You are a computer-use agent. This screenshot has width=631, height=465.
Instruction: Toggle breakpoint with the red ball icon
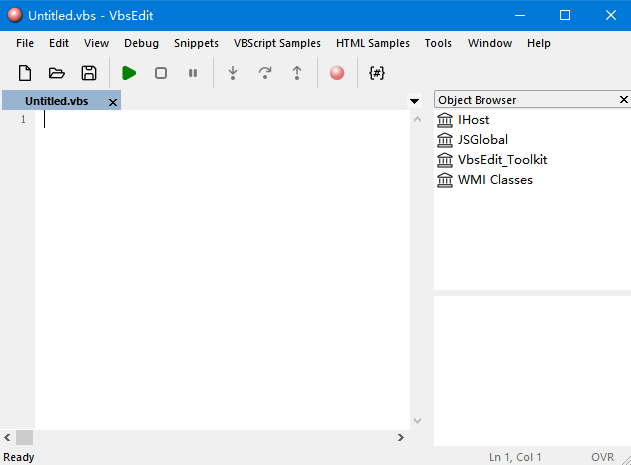pos(337,73)
